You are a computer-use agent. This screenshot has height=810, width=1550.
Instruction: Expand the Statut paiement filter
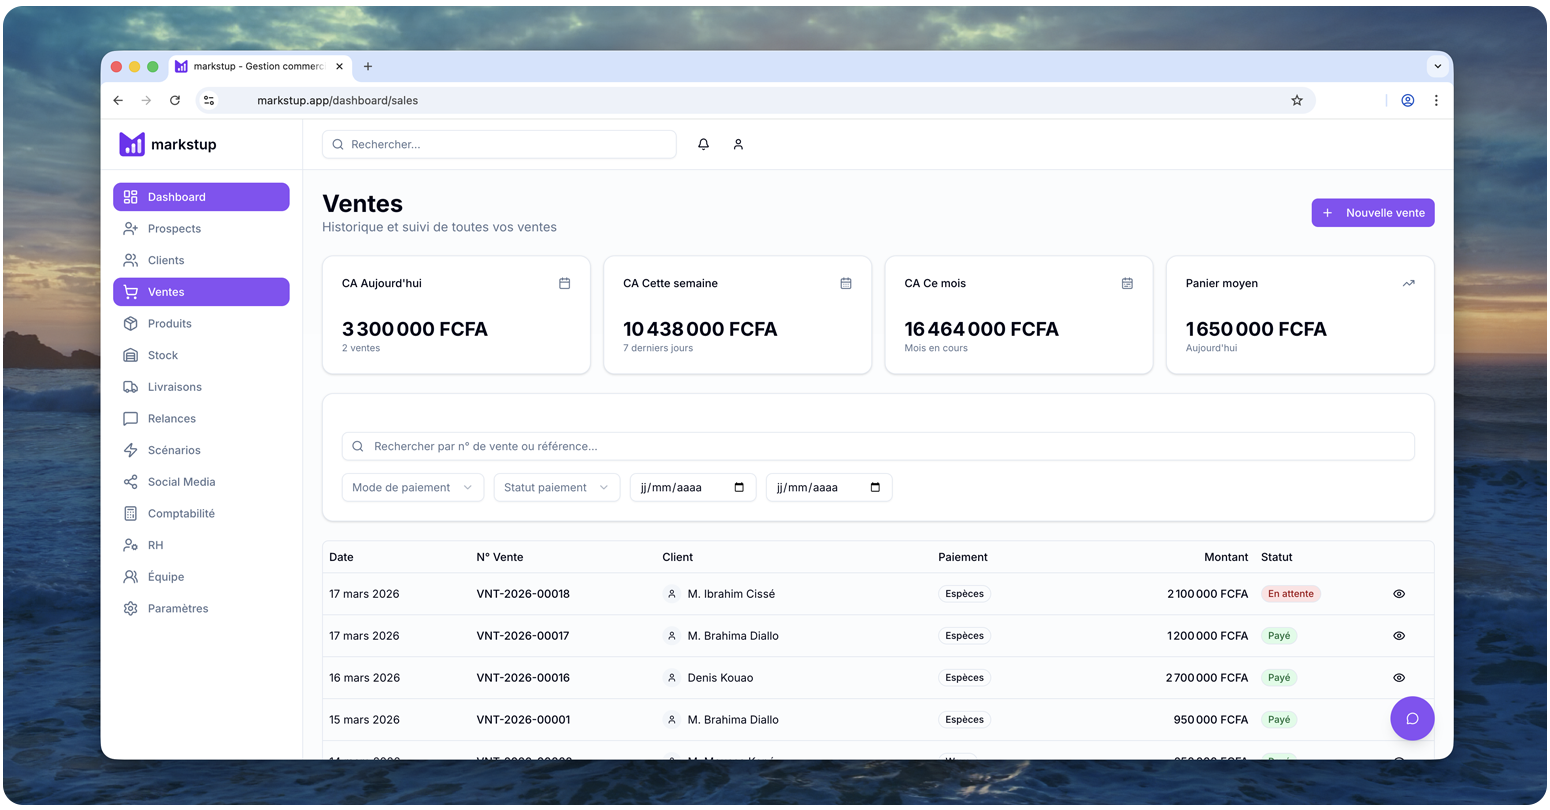coord(556,487)
